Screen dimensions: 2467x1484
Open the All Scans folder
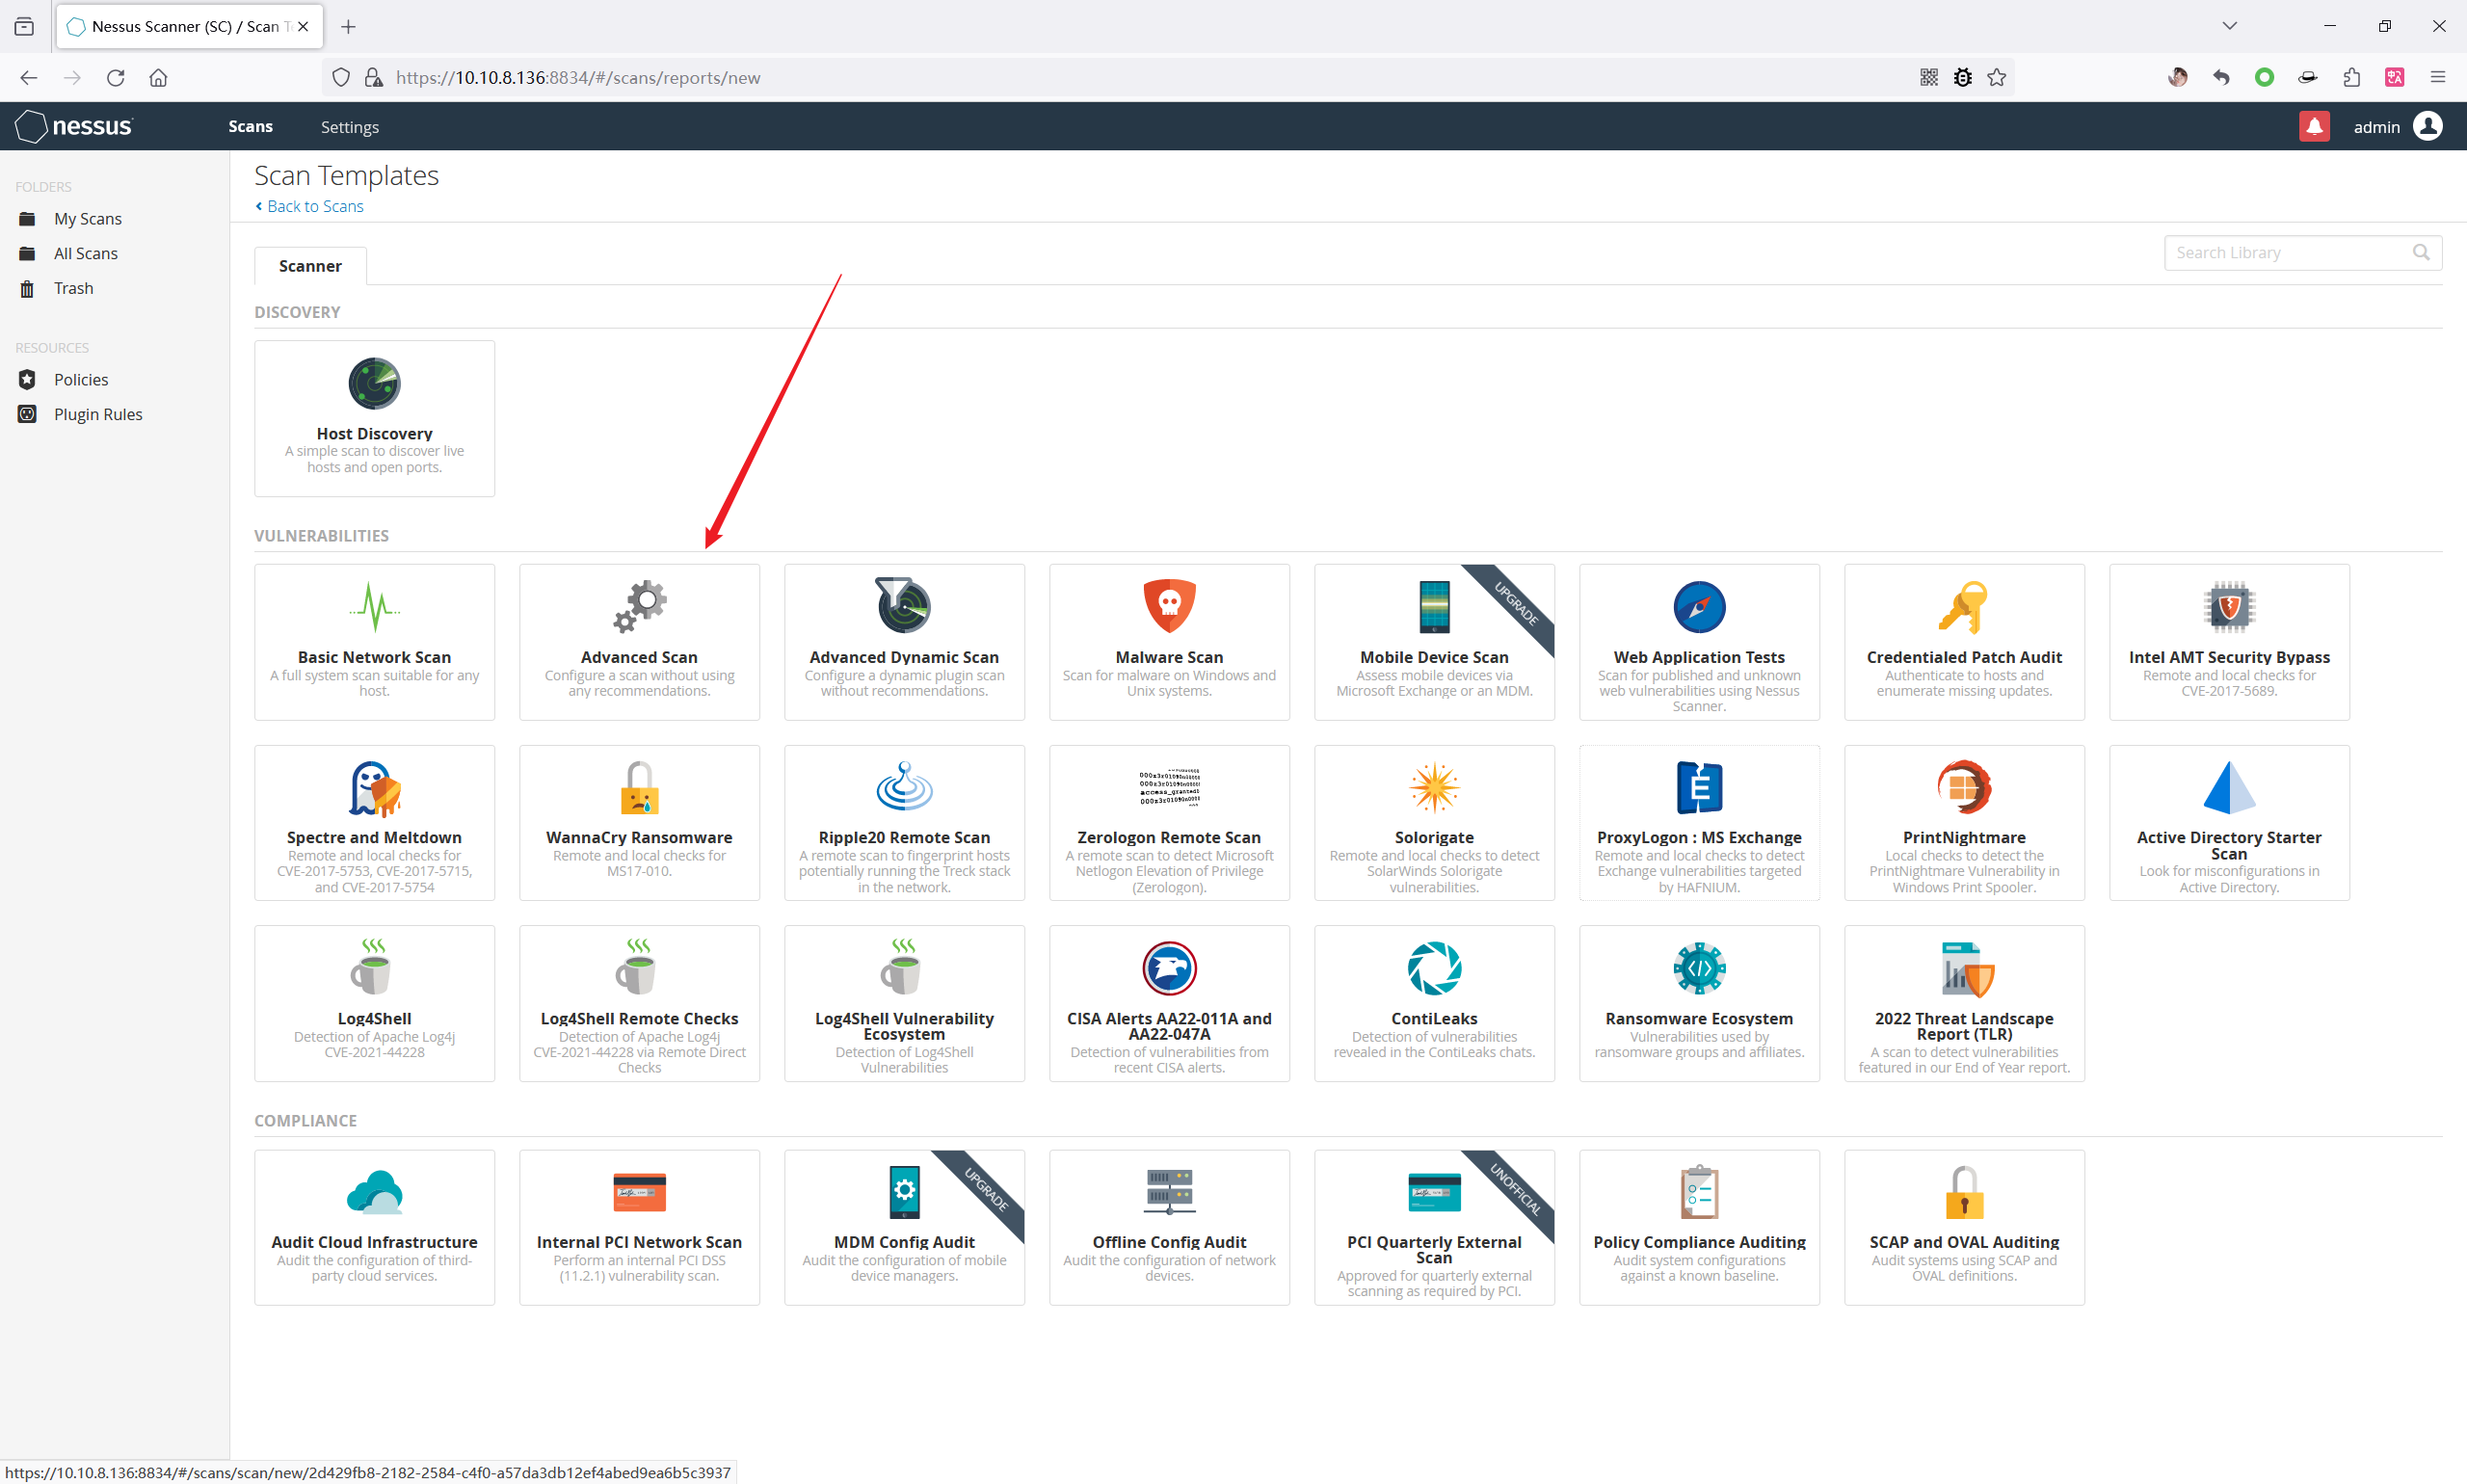tap(86, 254)
